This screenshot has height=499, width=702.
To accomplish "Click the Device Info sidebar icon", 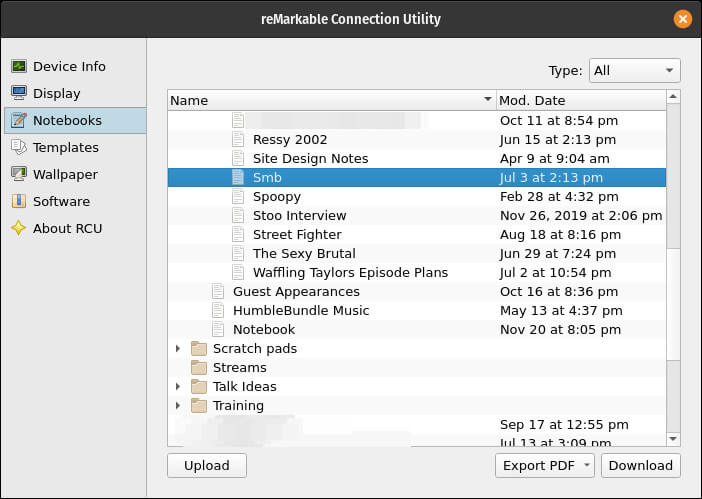I will point(18,66).
